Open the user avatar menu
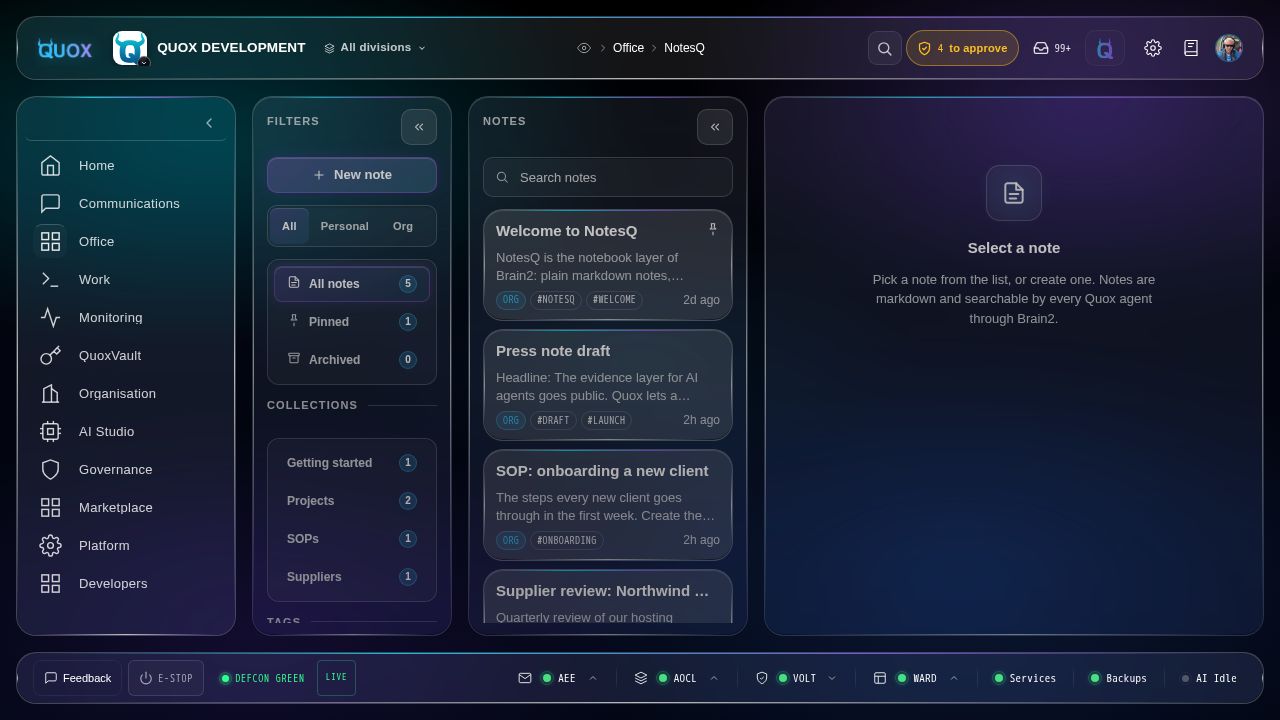 (1229, 48)
